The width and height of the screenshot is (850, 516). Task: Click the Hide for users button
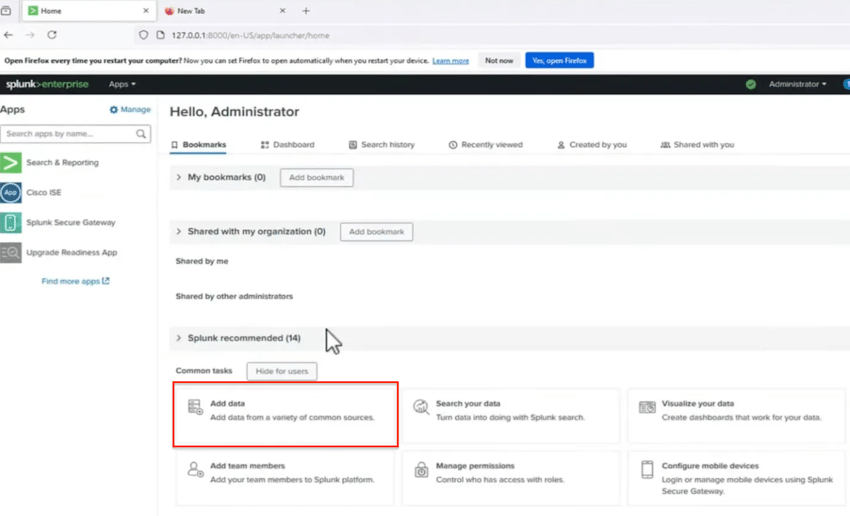pyautogui.click(x=282, y=371)
